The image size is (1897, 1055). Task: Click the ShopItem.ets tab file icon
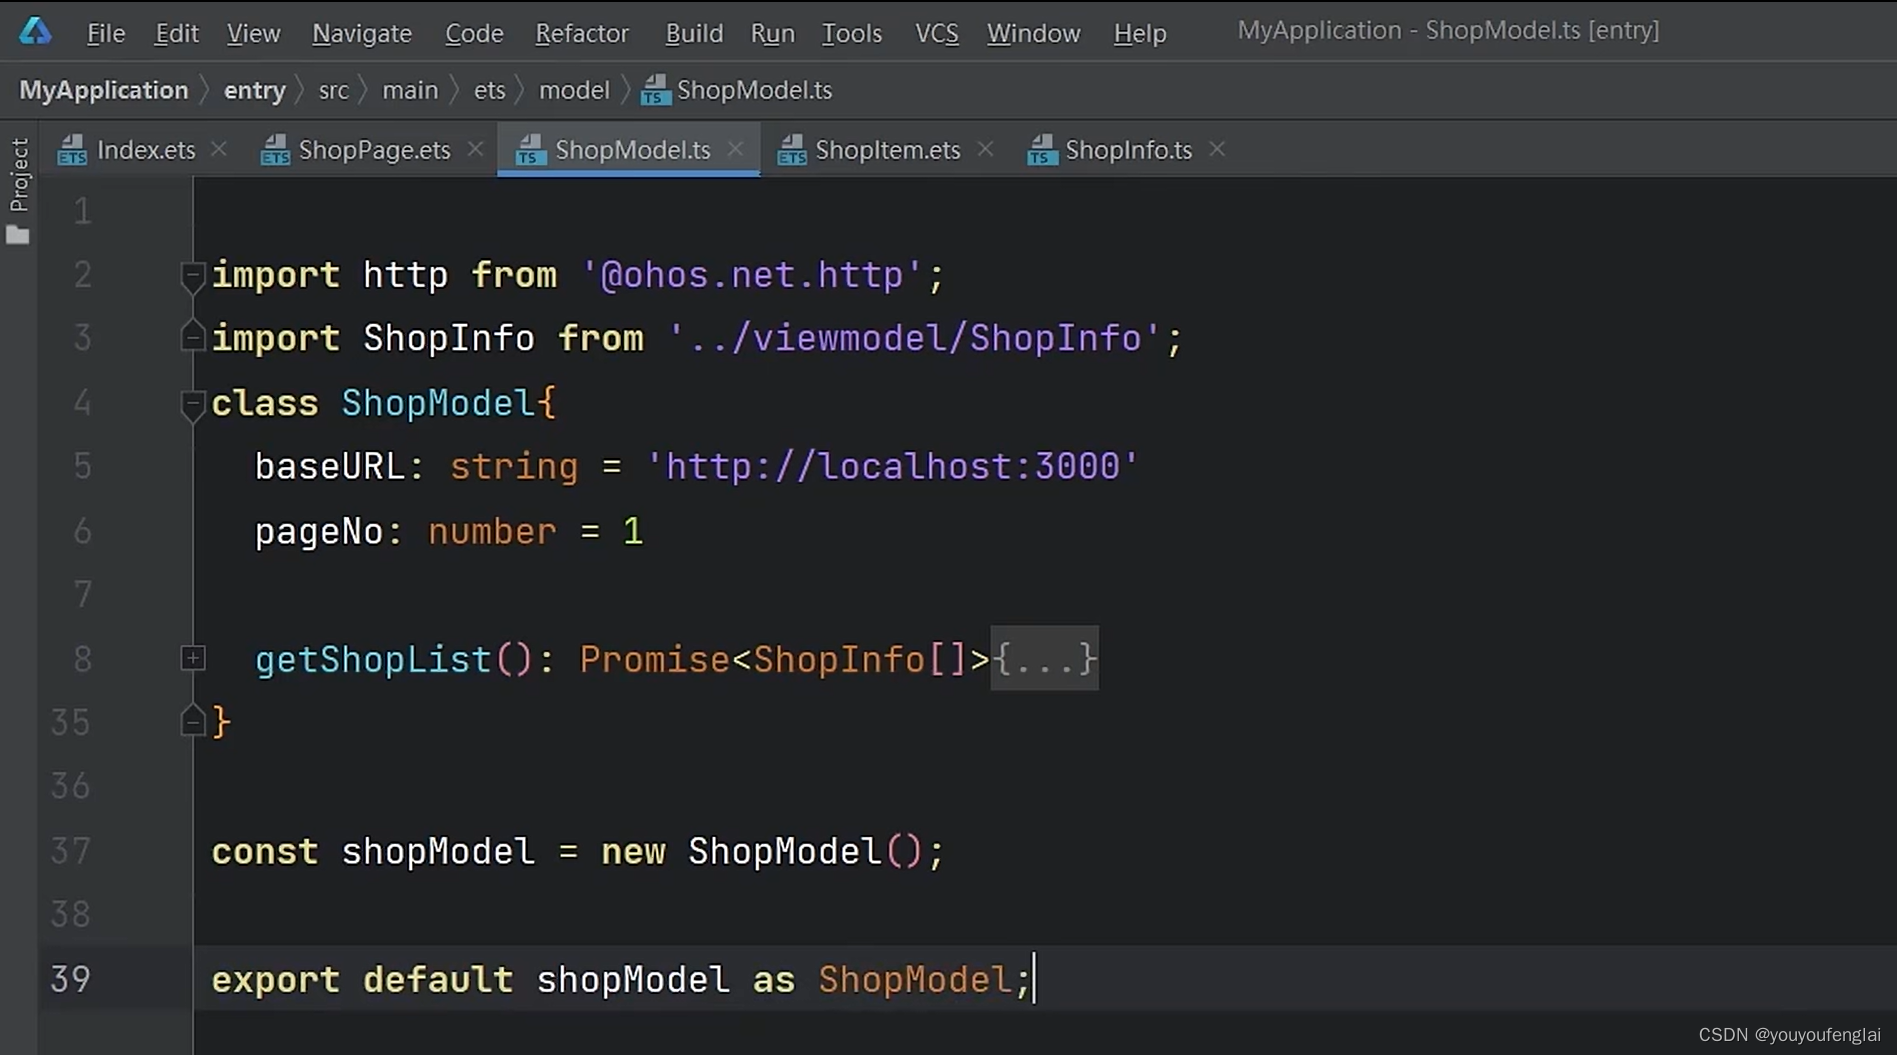coord(792,150)
